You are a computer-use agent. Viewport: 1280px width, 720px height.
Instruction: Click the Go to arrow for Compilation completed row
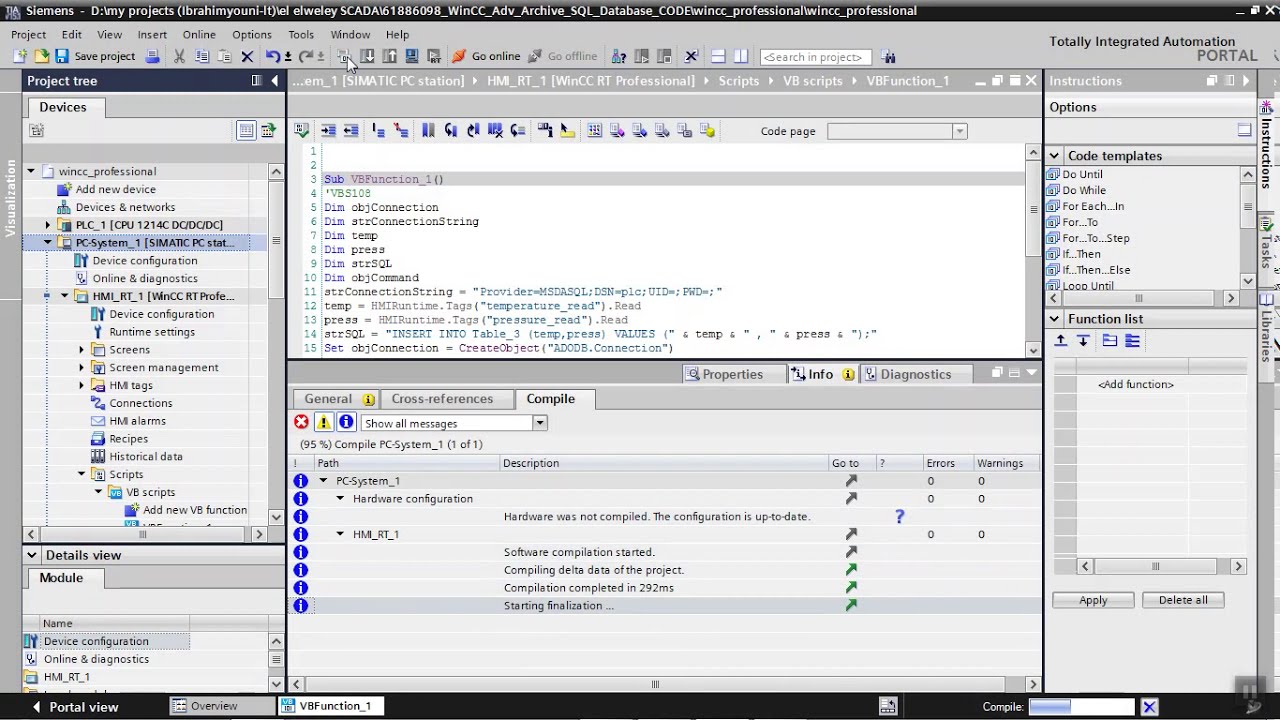pos(851,588)
